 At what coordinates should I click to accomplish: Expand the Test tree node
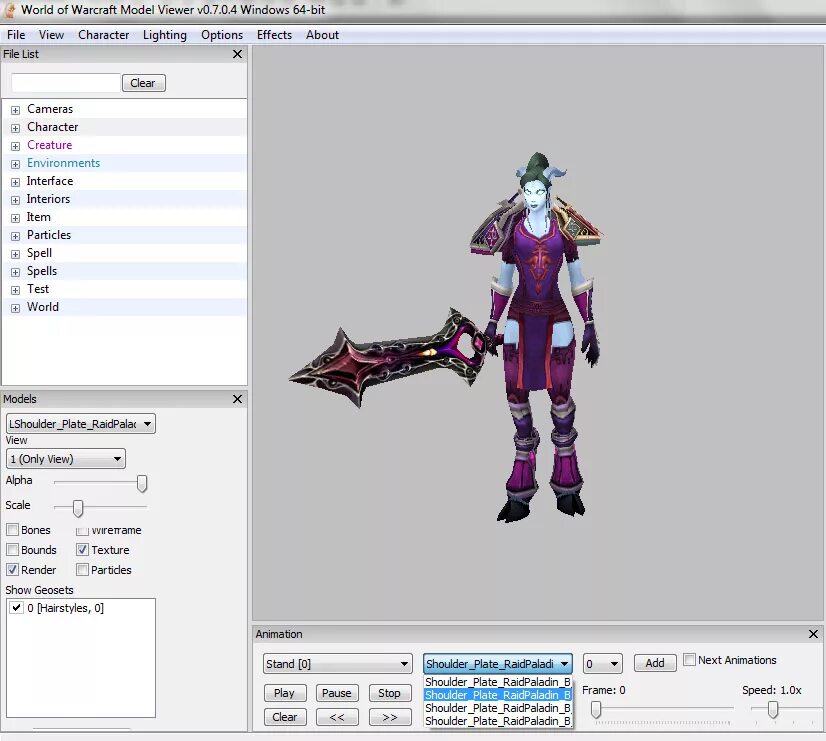pos(16,290)
